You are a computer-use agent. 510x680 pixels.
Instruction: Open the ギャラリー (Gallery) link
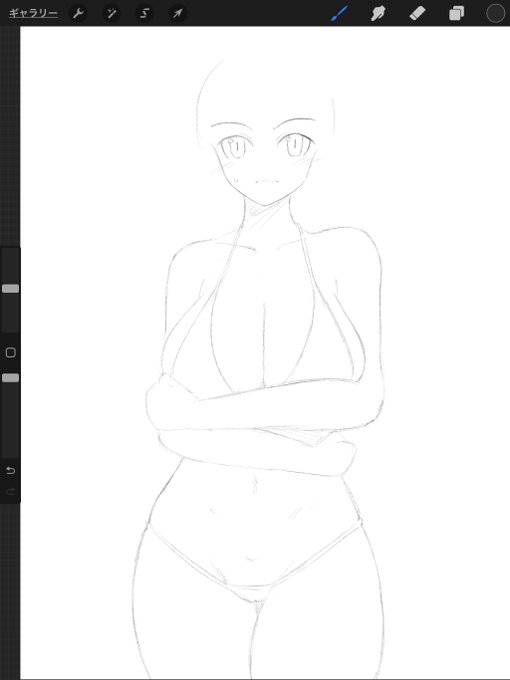tap(33, 13)
